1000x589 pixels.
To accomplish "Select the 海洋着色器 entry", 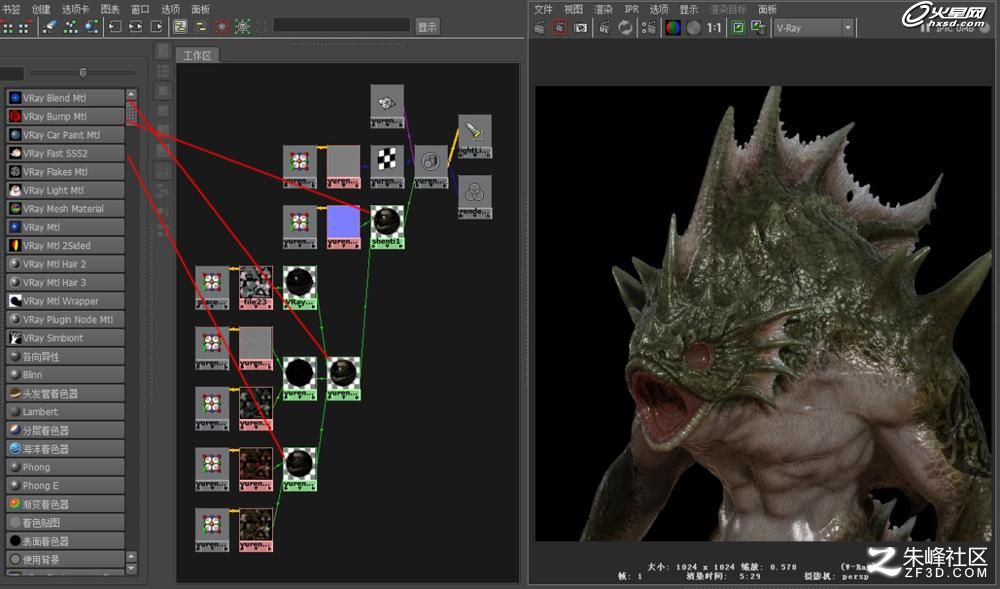I will (x=65, y=449).
